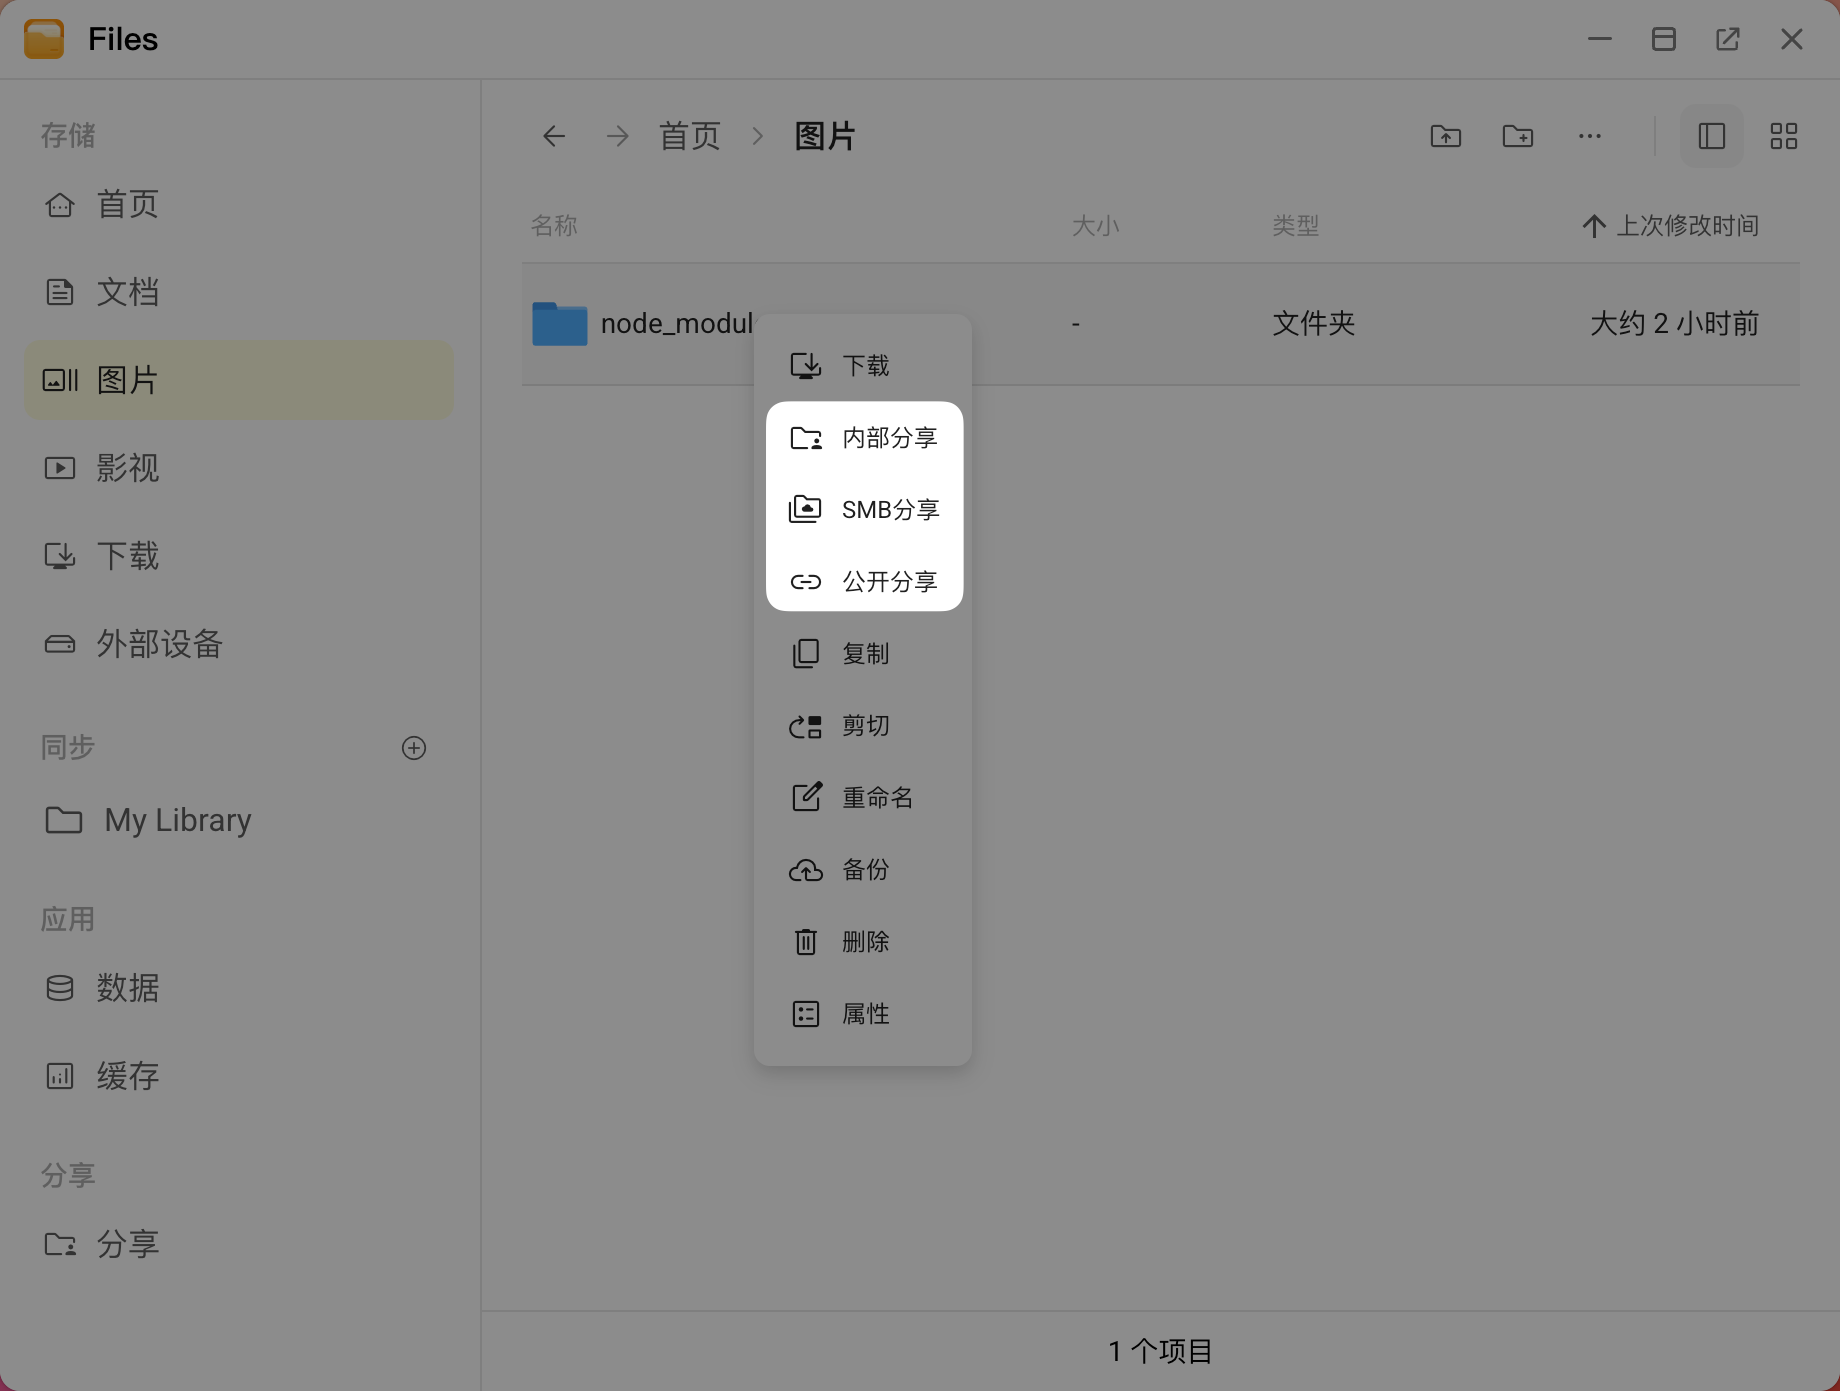
Task: Open the 缓存 app section
Action: pyautogui.click(x=127, y=1076)
